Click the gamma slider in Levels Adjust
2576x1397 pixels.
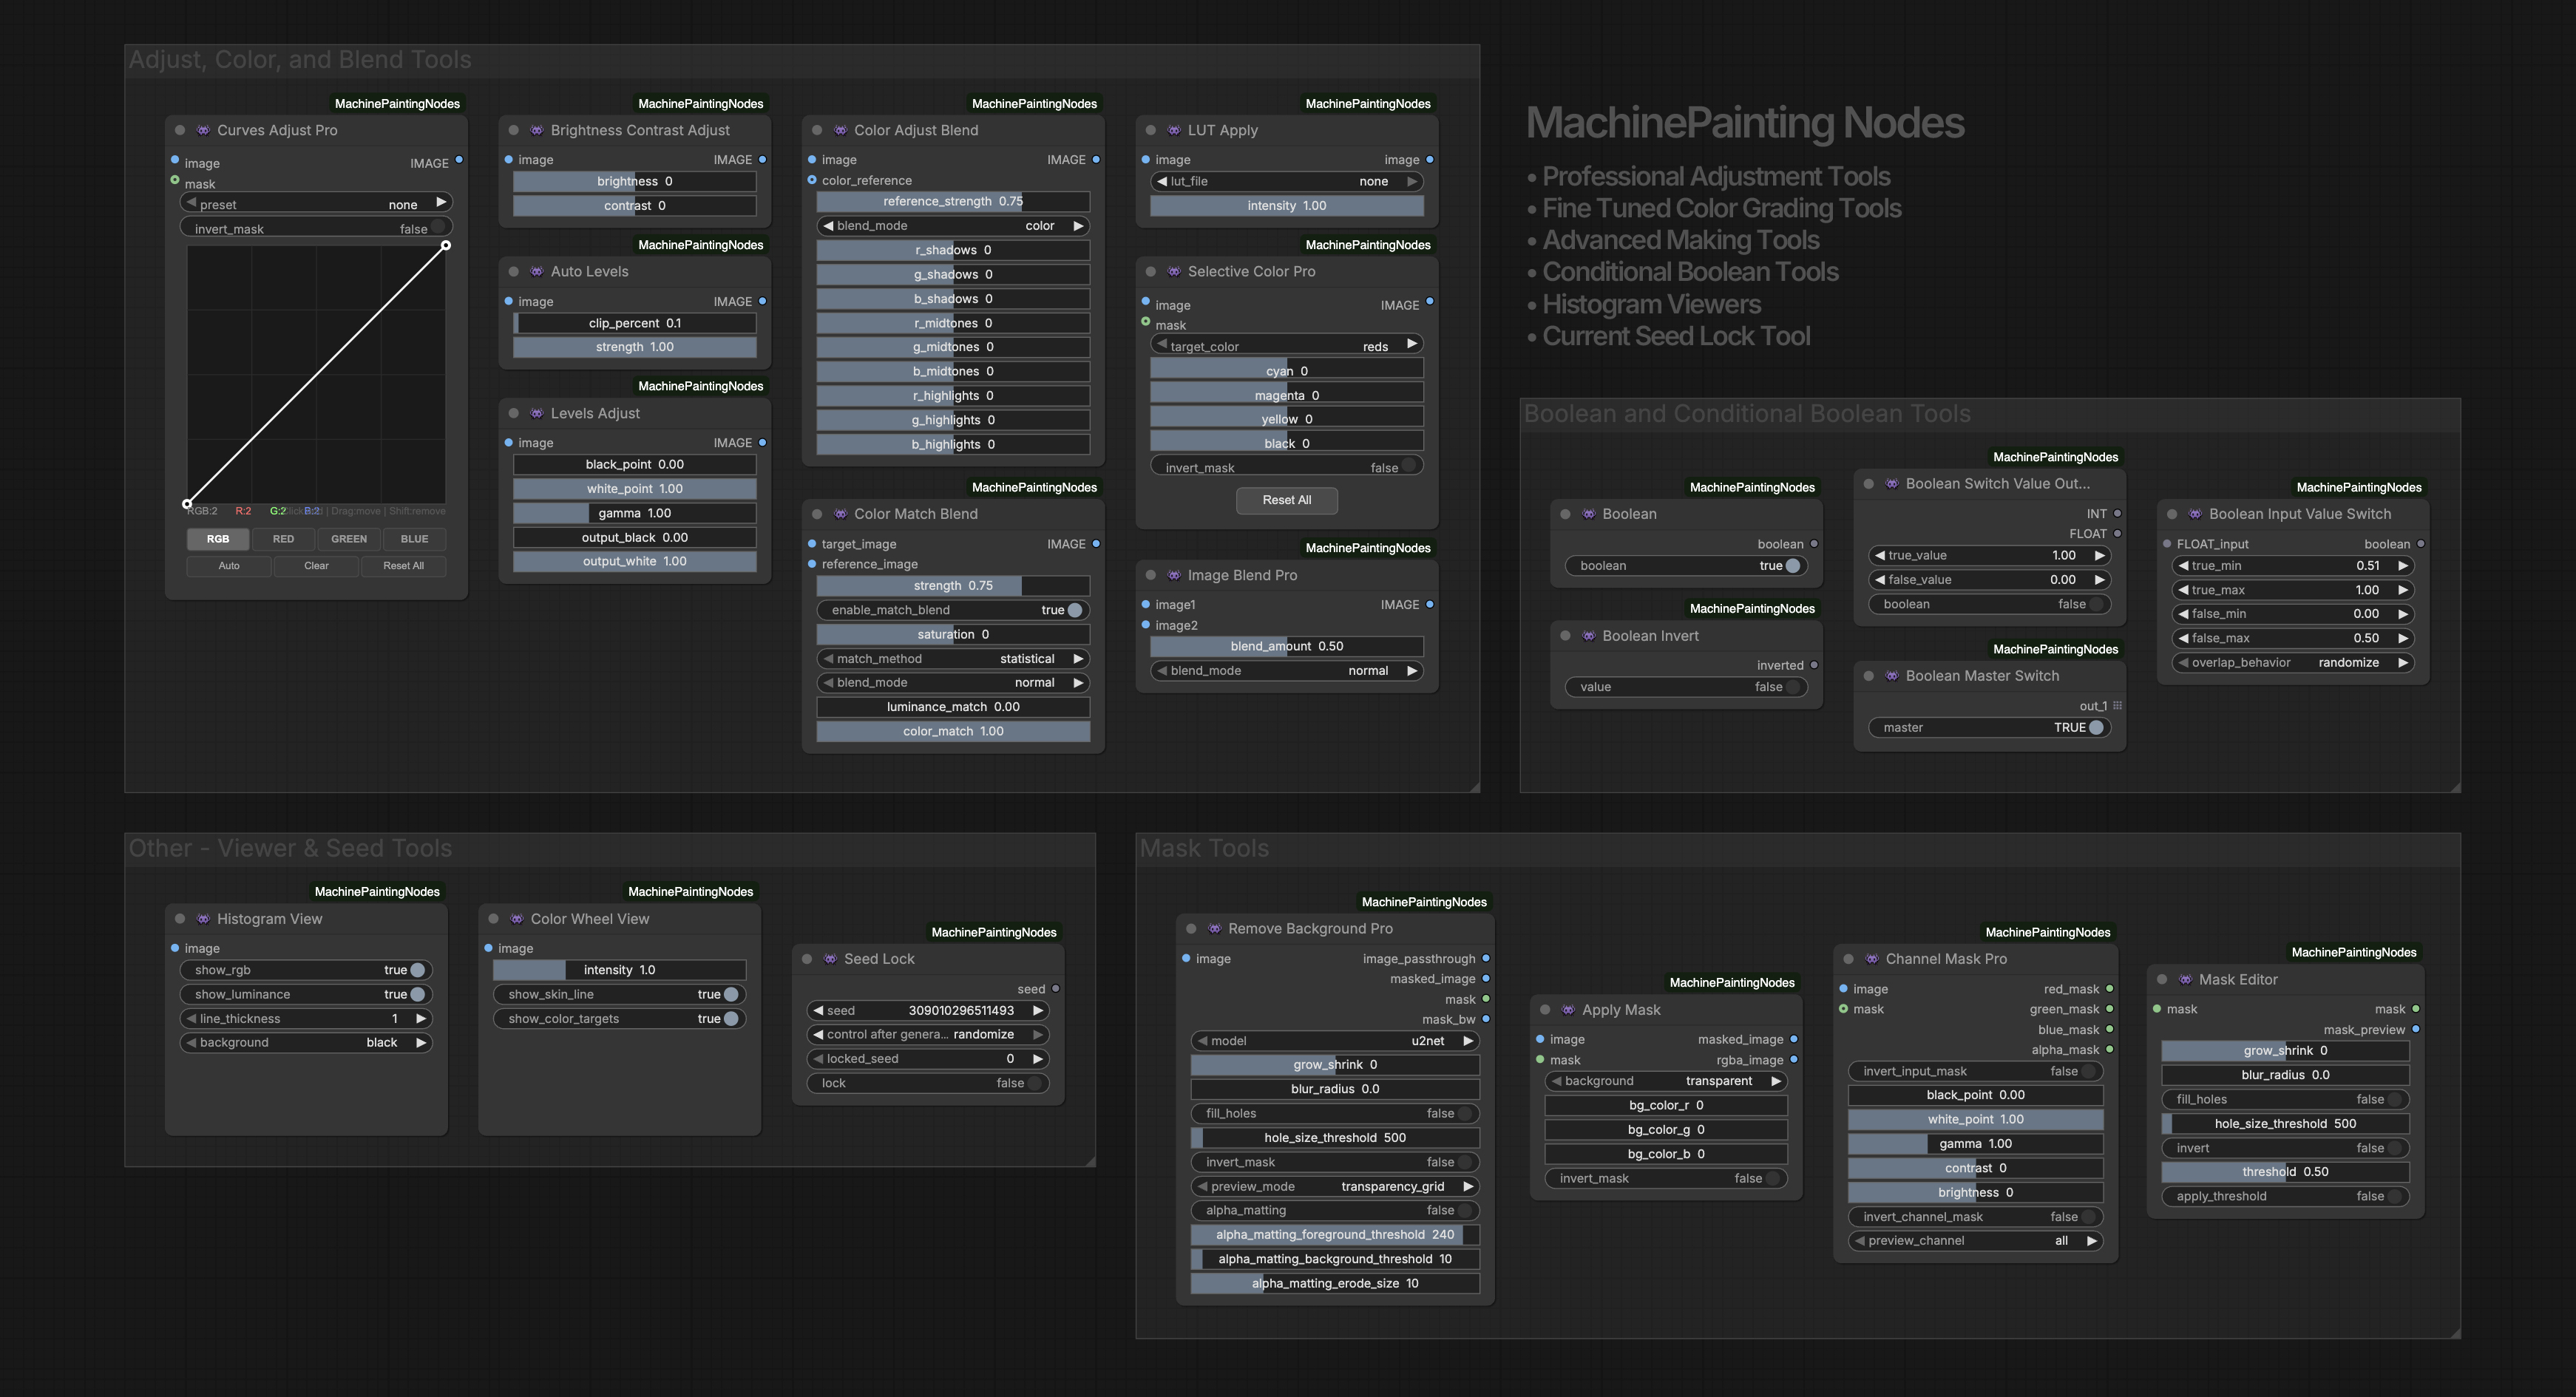click(x=635, y=513)
